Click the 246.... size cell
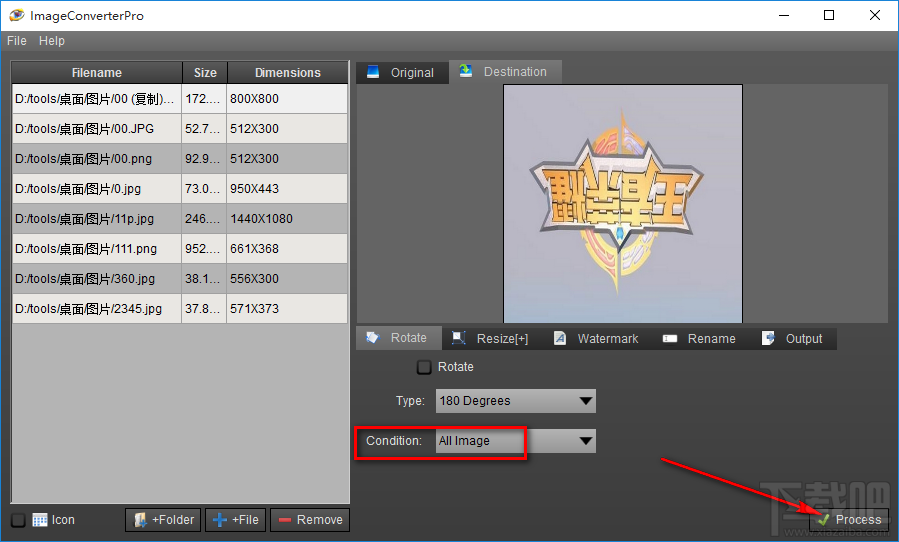This screenshot has height=542, width=899. (x=204, y=219)
